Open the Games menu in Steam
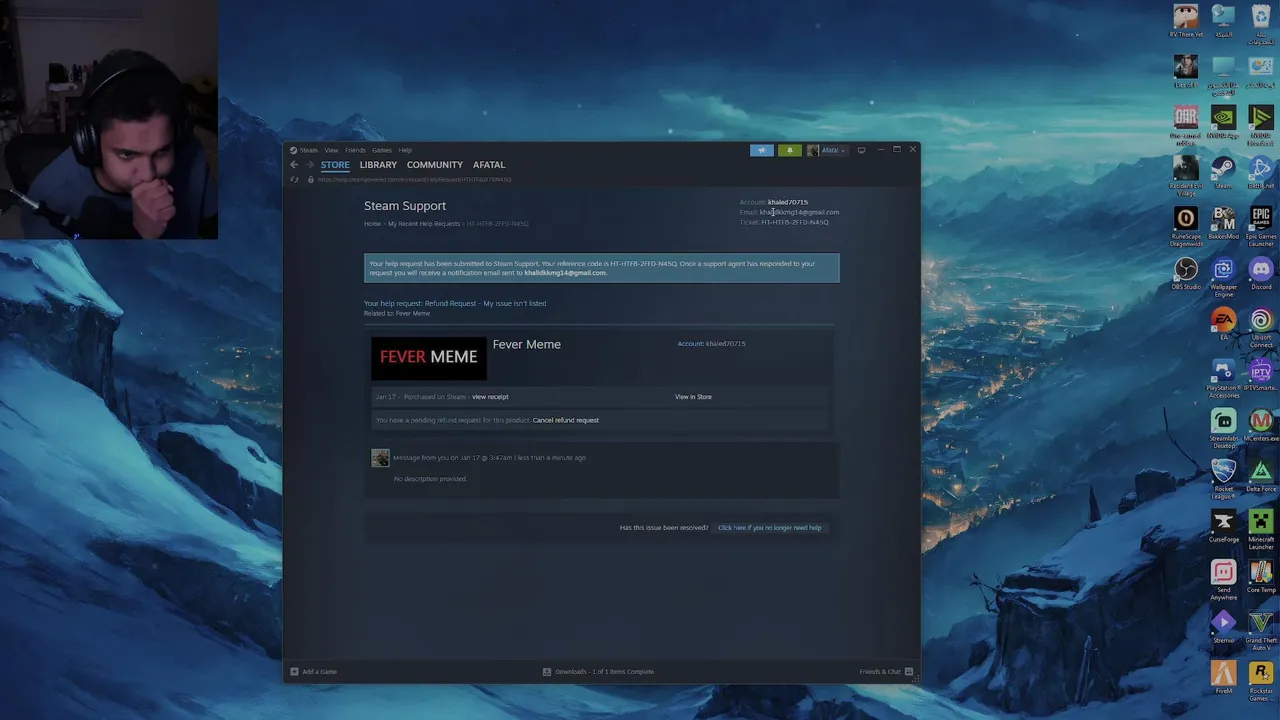 [x=382, y=150]
